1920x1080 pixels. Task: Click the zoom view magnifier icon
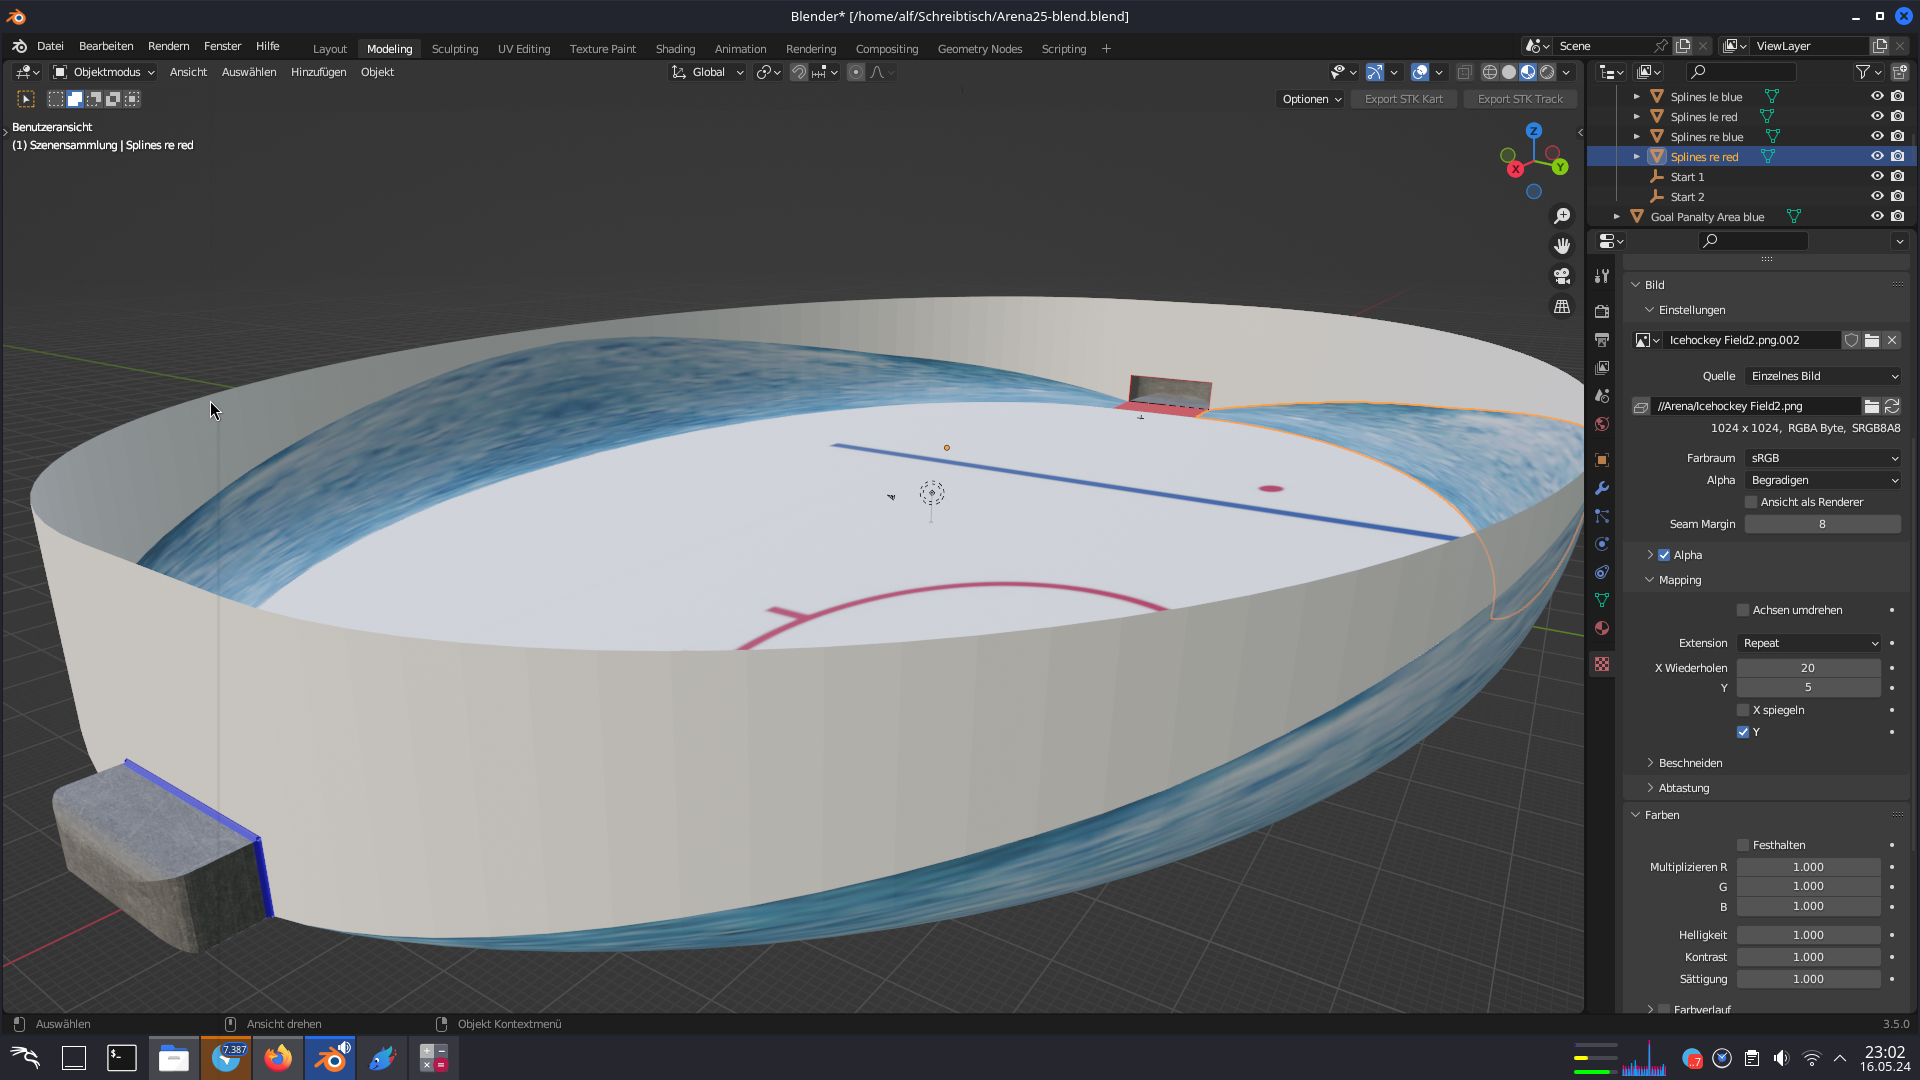coord(1562,216)
